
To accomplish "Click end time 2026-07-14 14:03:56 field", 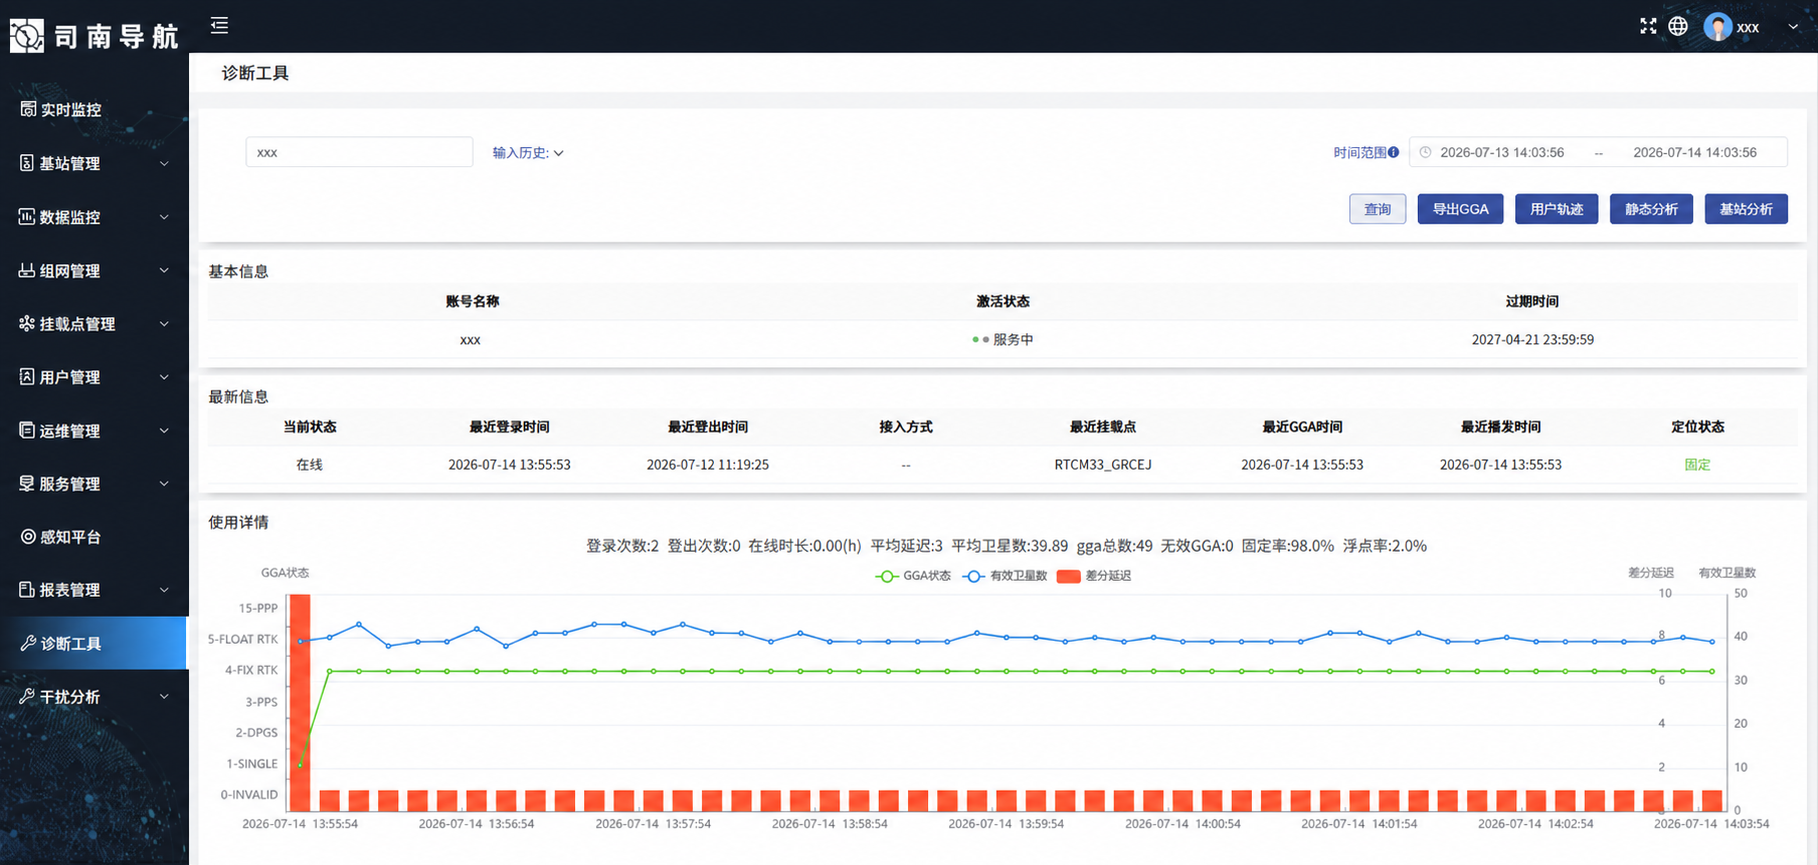I will click(1695, 153).
